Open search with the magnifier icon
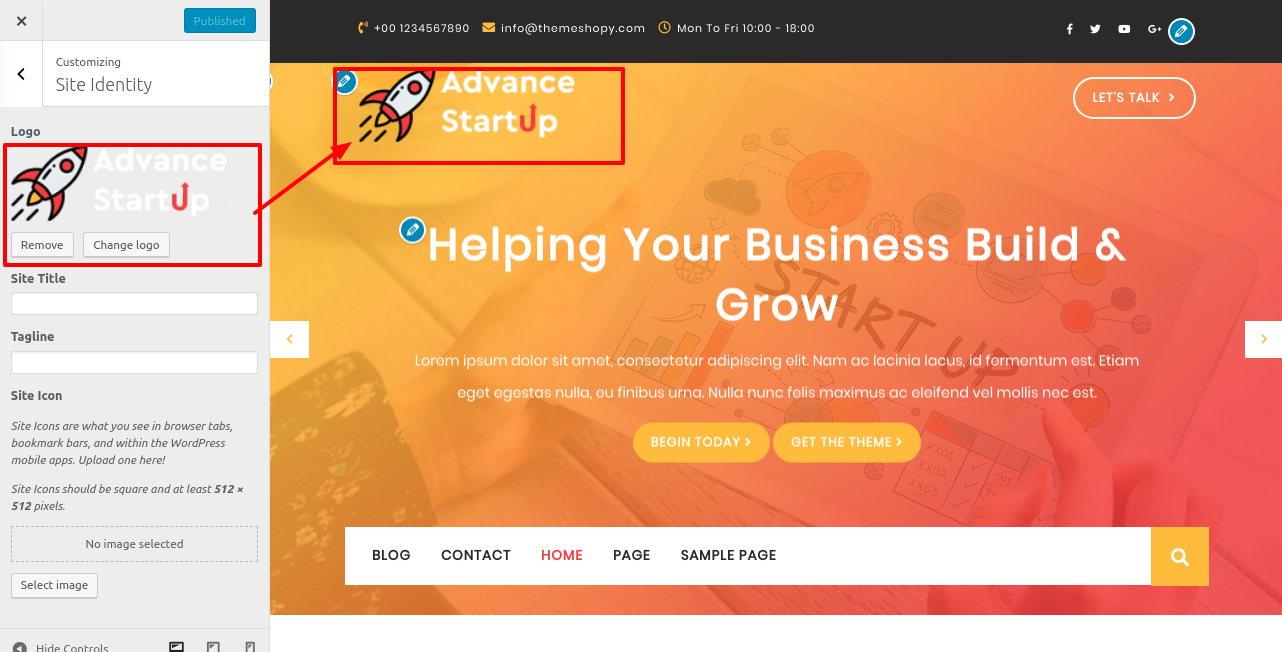The height and width of the screenshot is (652, 1282). click(1180, 556)
